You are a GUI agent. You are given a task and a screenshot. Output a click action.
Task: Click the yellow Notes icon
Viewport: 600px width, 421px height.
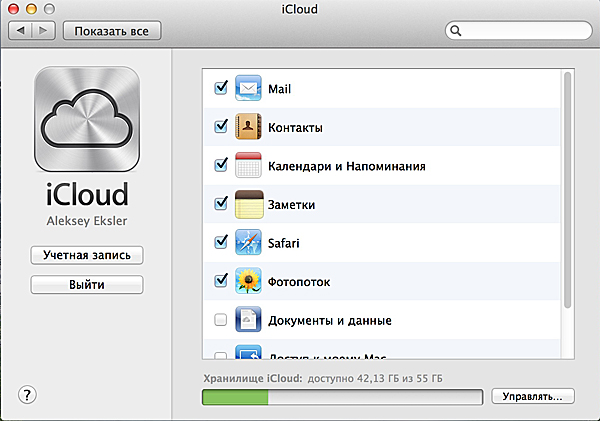pyautogui.click(x=248, y=204)
